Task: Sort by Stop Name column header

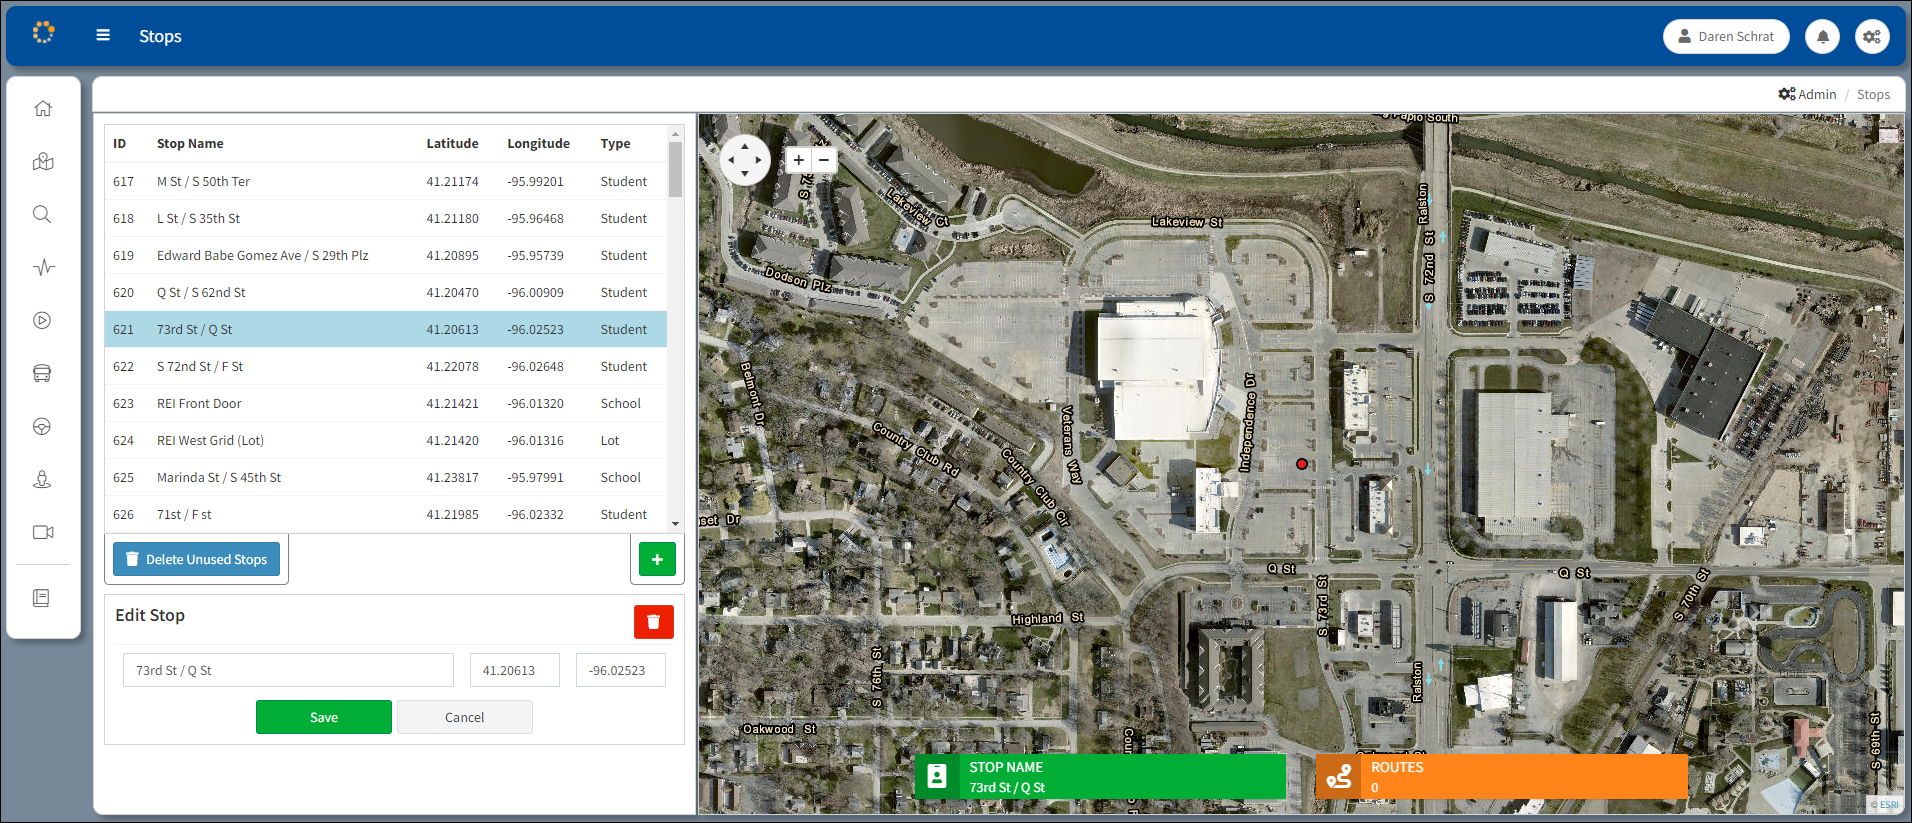Action: [190, 143]
